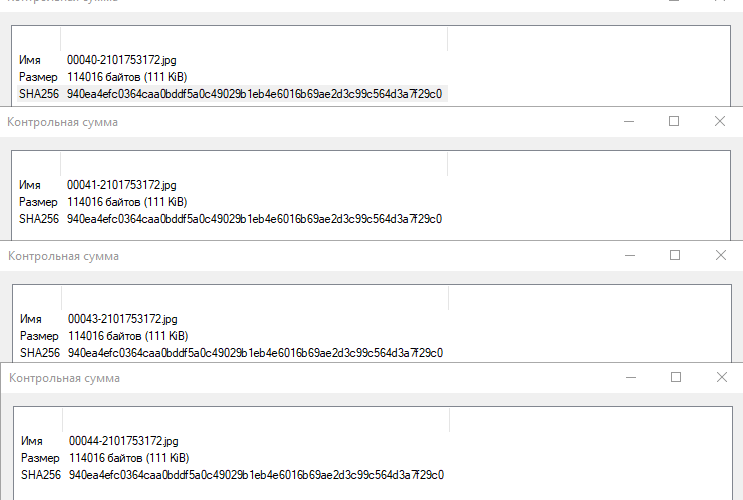Close the checksum window for 00044-2101753172.jpg
This screenshot has height=500, width=743.
(x=722, y=377)
